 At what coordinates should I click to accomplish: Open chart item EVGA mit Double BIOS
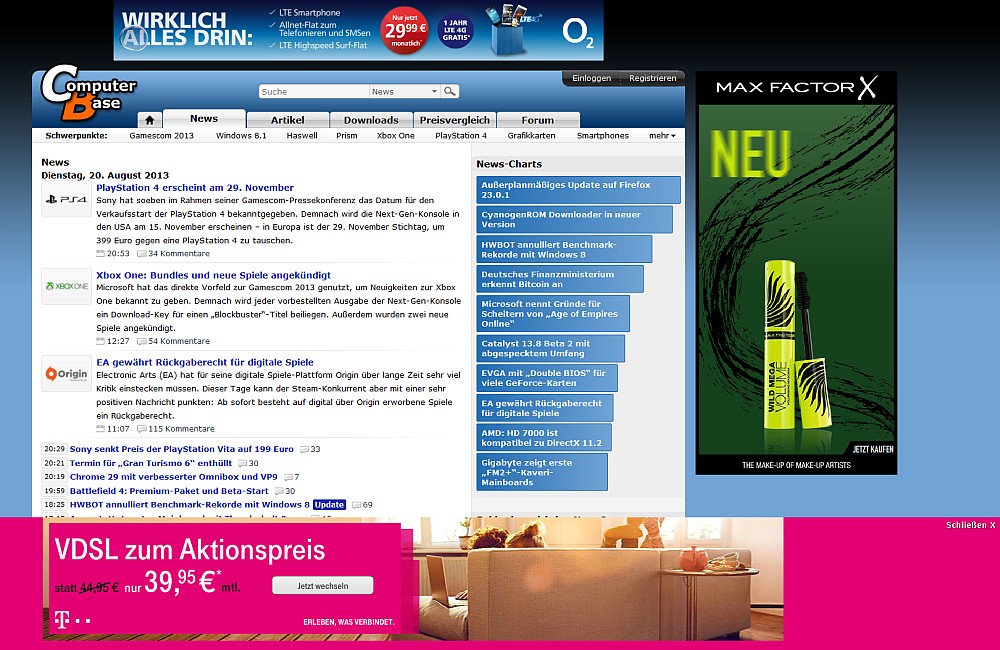(x=547, y=378)
